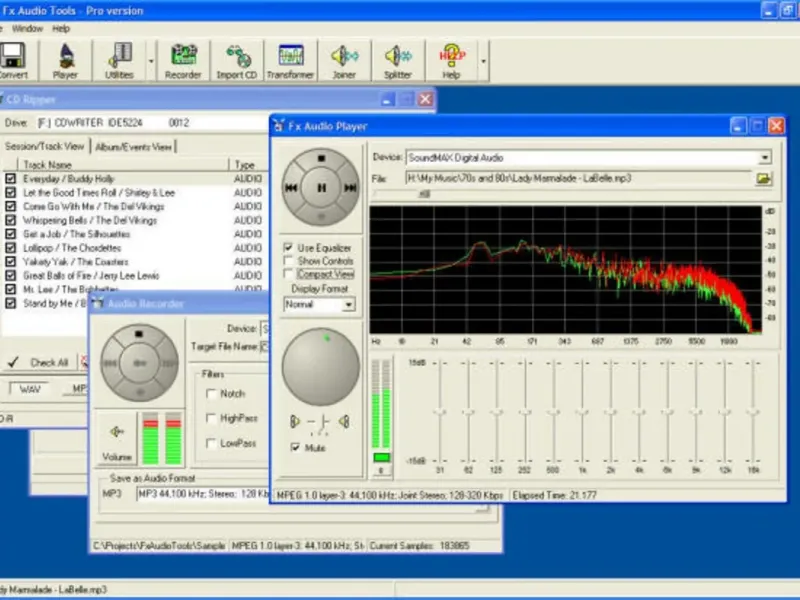Click Audio Recorder title bar icon
Viewport: 800px width, 600px height.
[98, 303]
